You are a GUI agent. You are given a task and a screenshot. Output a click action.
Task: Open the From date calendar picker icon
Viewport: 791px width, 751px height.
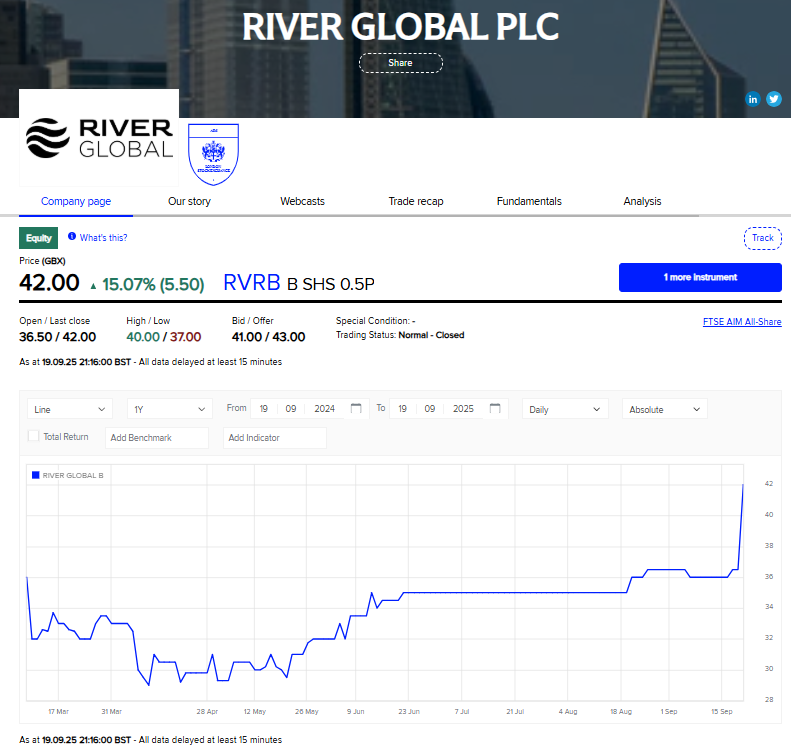(x=356, y=408)
